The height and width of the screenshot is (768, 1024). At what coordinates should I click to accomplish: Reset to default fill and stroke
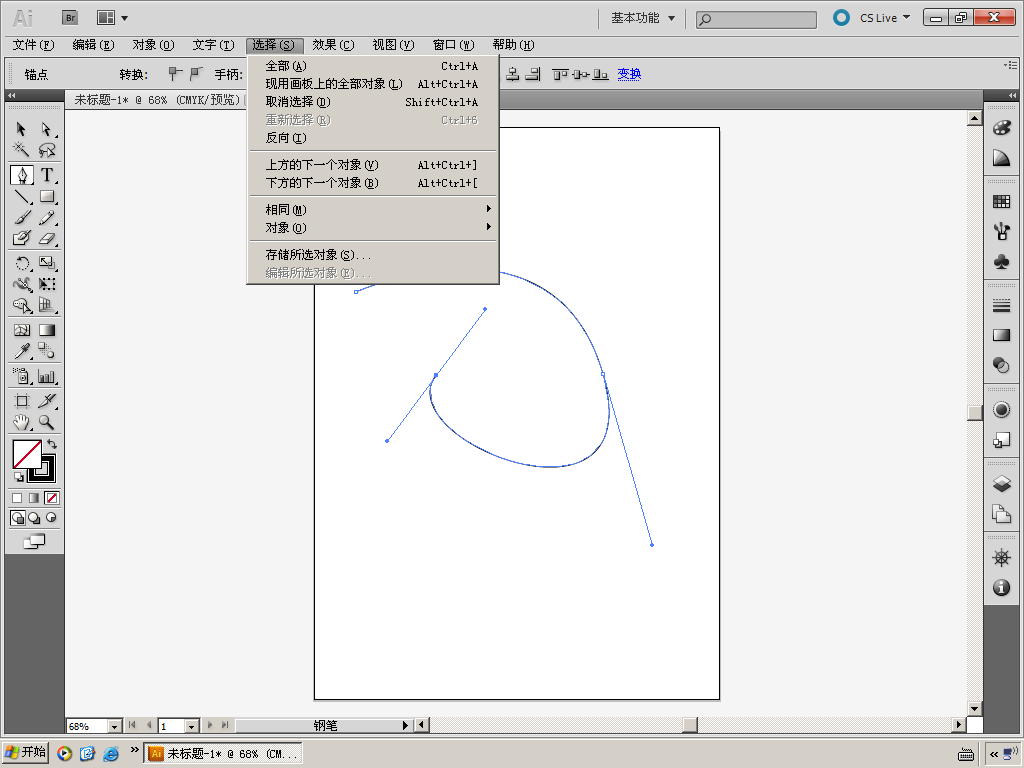(x=18, y=477)
